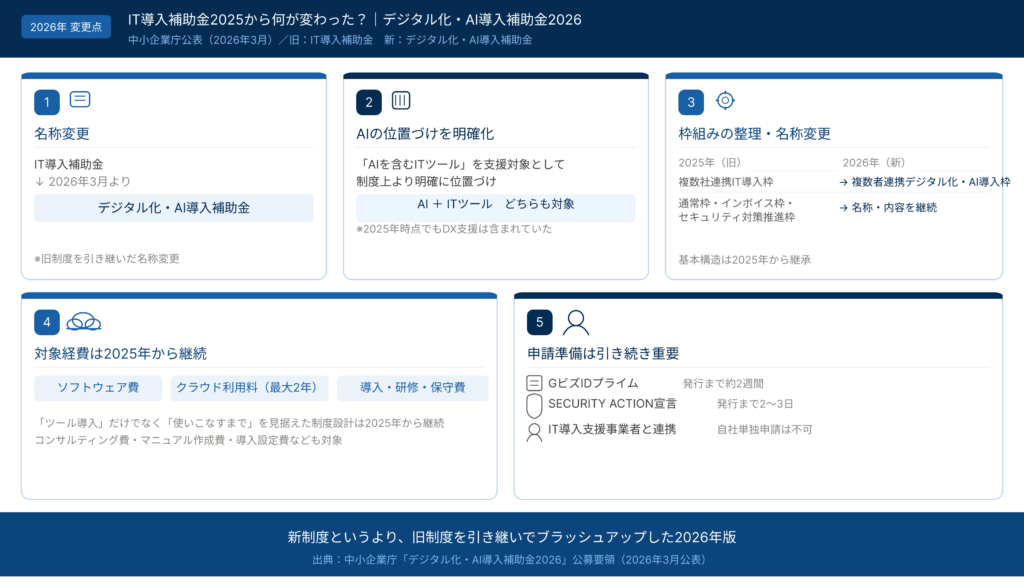Click the document icon beside badge 1
This screenshot has height=587, width=1024.
[x=80, y=100]
